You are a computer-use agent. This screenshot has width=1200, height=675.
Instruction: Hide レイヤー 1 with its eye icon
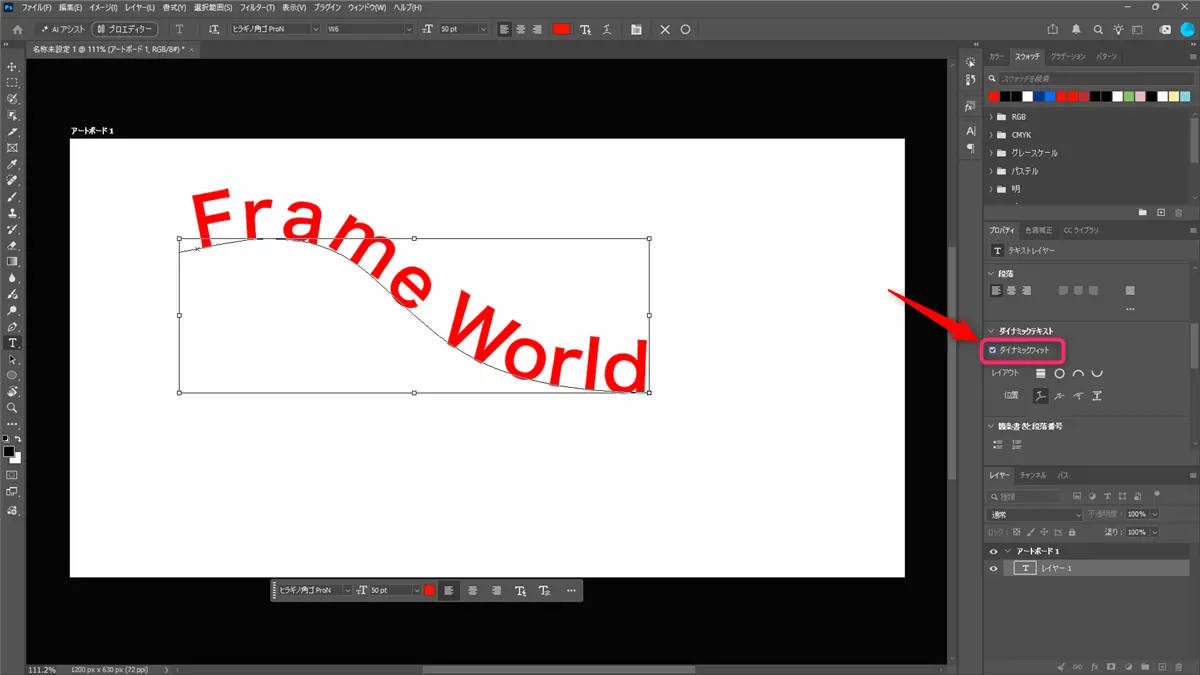click(x=993, y=568)
